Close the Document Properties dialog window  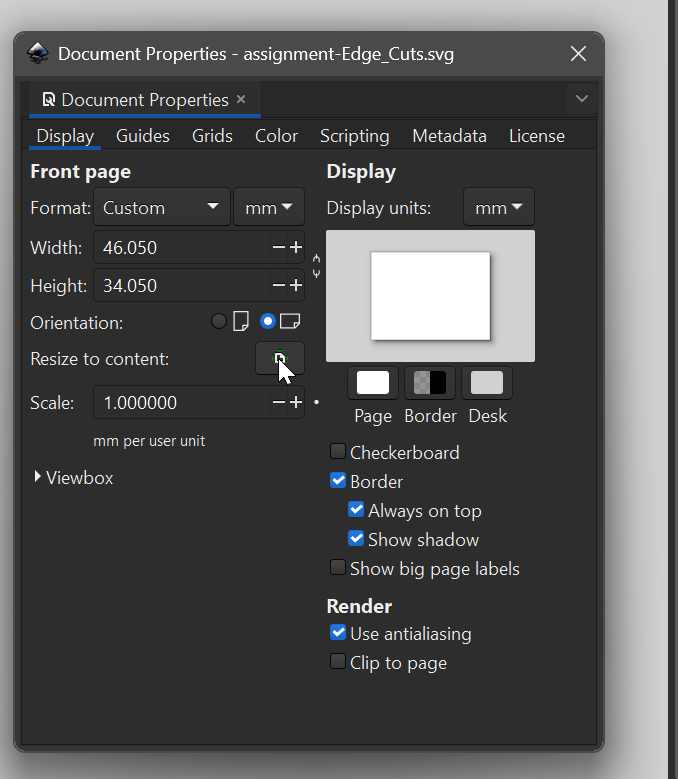578,54
